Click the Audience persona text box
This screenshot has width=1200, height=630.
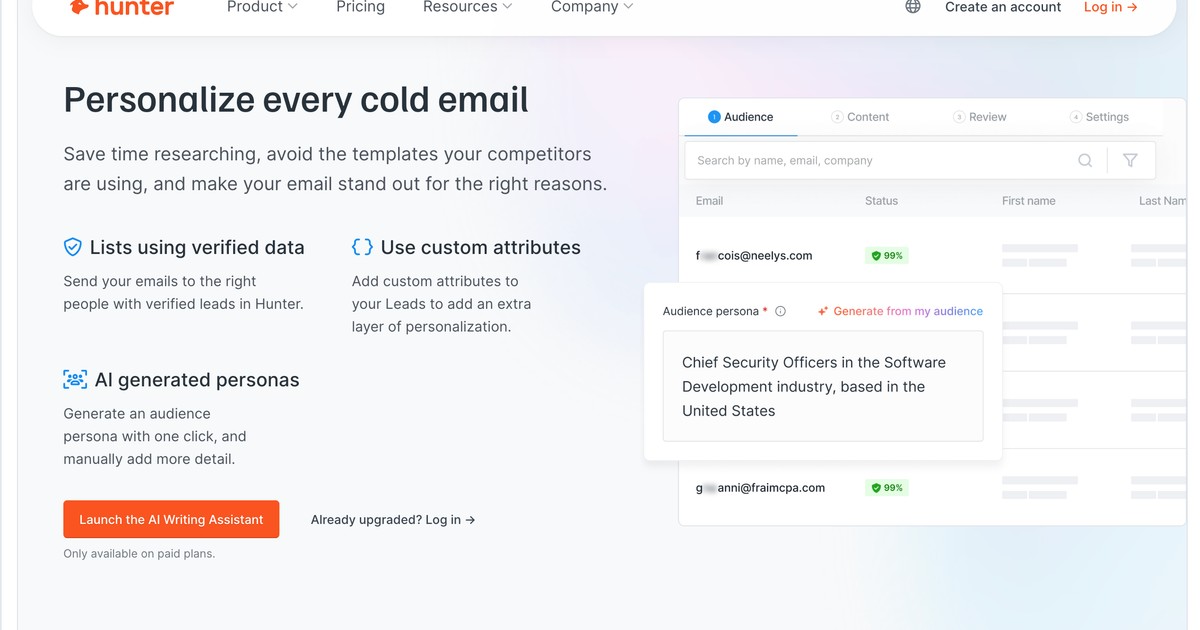[x=823, y=386]
